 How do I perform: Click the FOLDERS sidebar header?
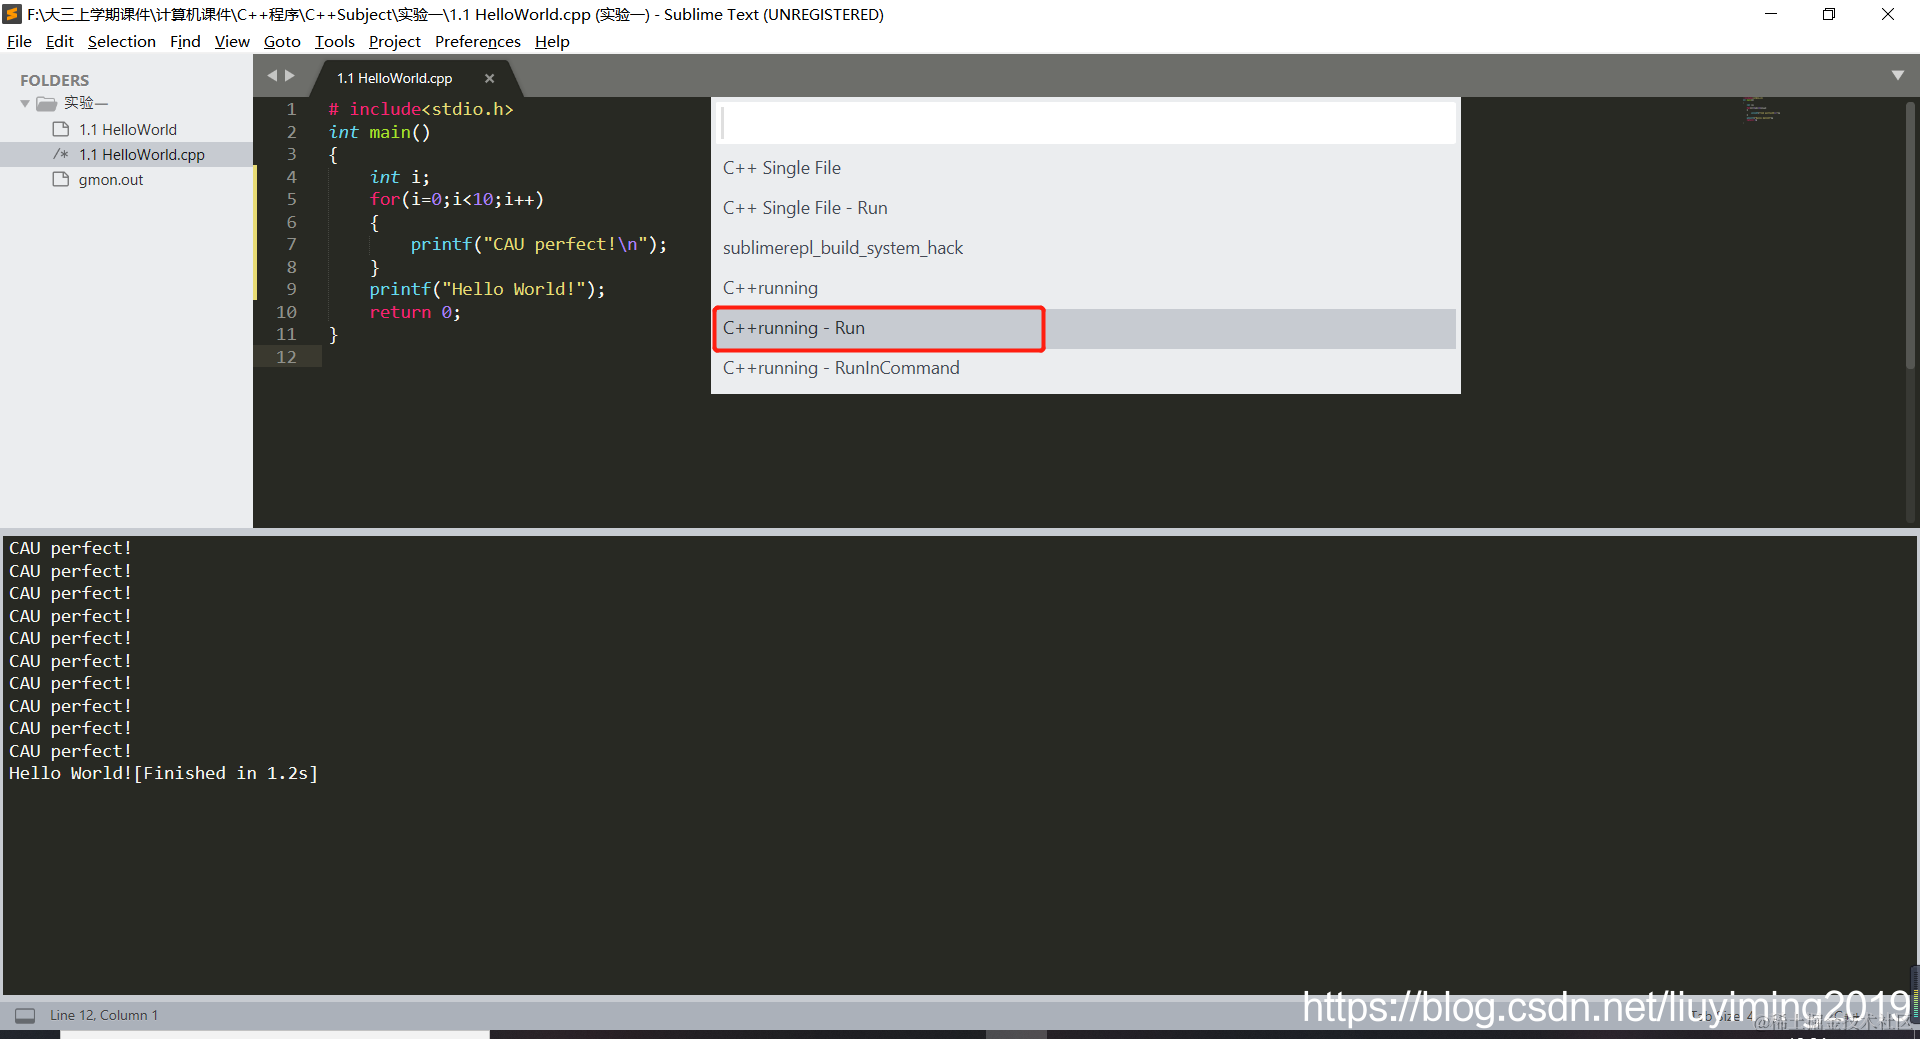coord(54,80)
